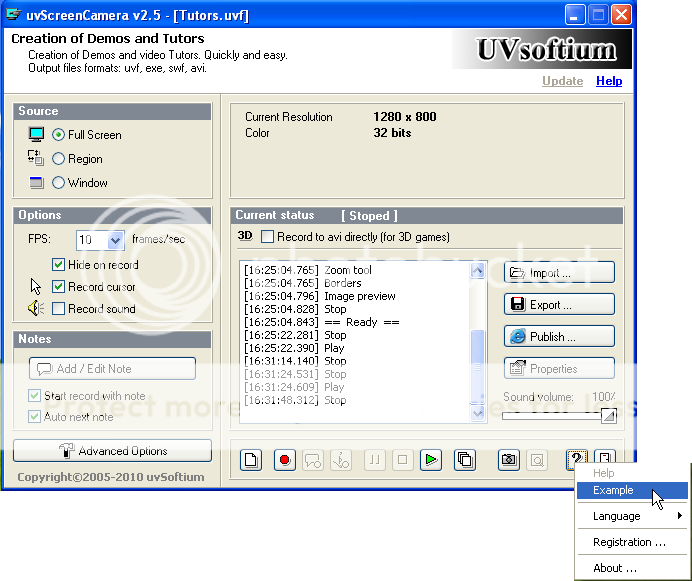The height and width of the screenshot is (581, 692).
Task: Select the Region source radio button
Action: pos(58,158)
